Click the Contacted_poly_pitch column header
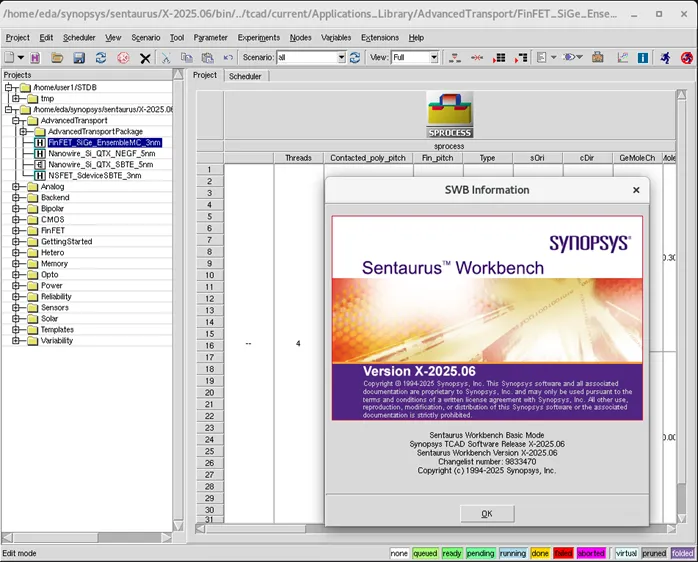The width and height of the screenshot is (698, 562). (368, 158)
